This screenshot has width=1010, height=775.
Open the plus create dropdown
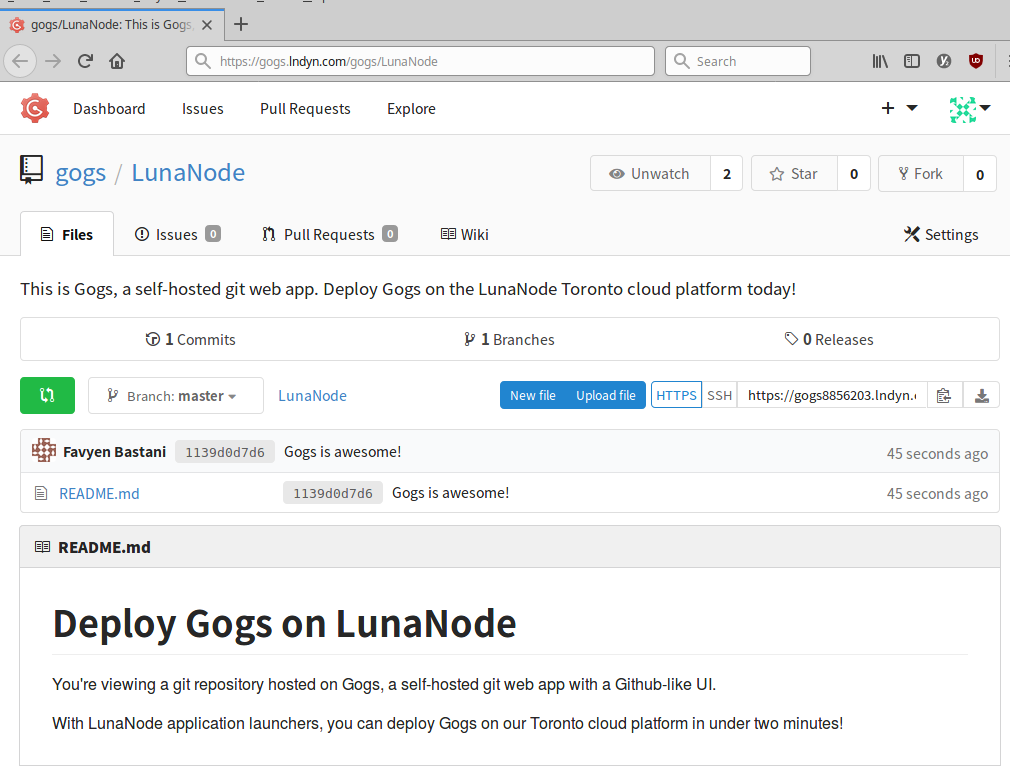(899, 108)
